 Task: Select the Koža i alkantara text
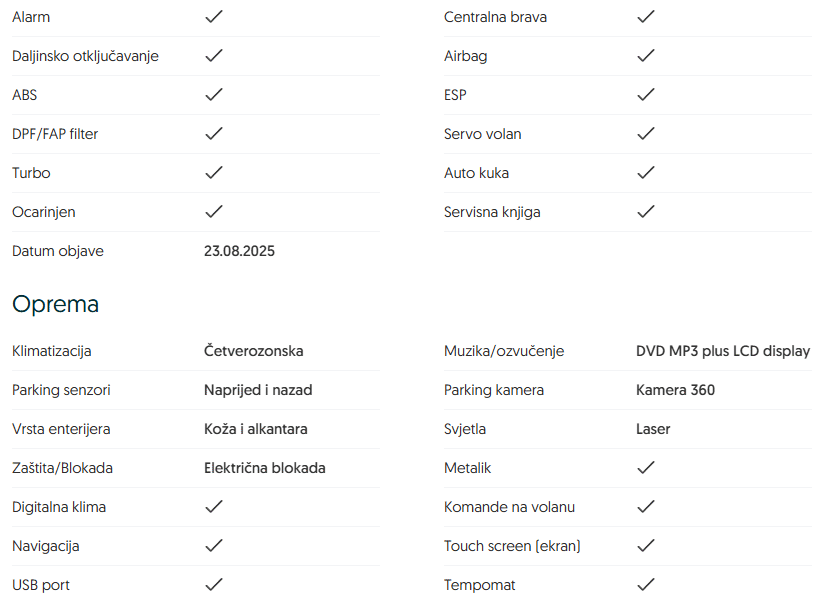tap(255, 429)
